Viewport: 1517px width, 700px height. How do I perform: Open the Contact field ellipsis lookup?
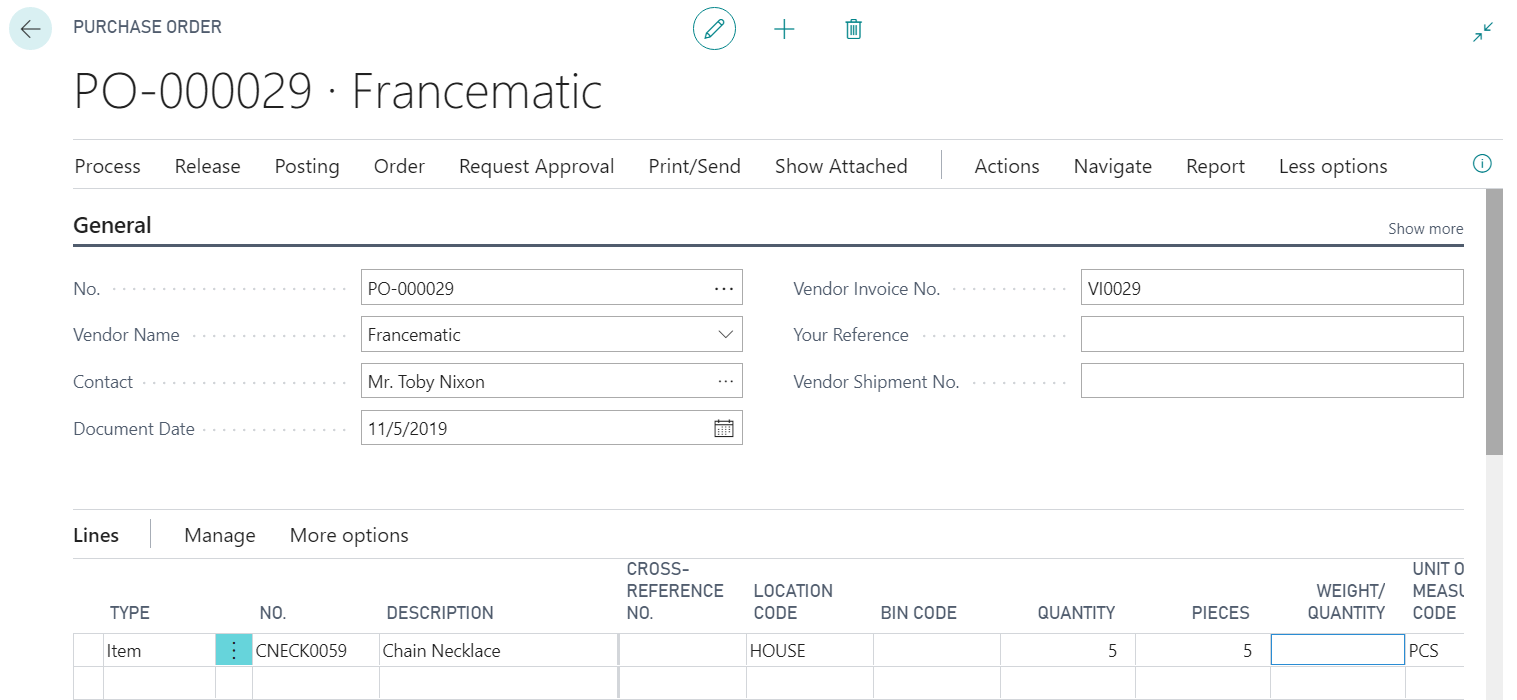pyautogui.click(x=724, y=381)
